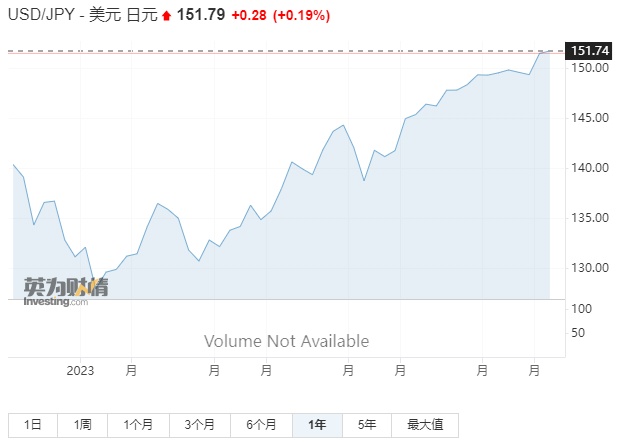Click the USD/JPY - 美元 日元 title
Viewport: 624px width, 443px height.
[80, 16]
